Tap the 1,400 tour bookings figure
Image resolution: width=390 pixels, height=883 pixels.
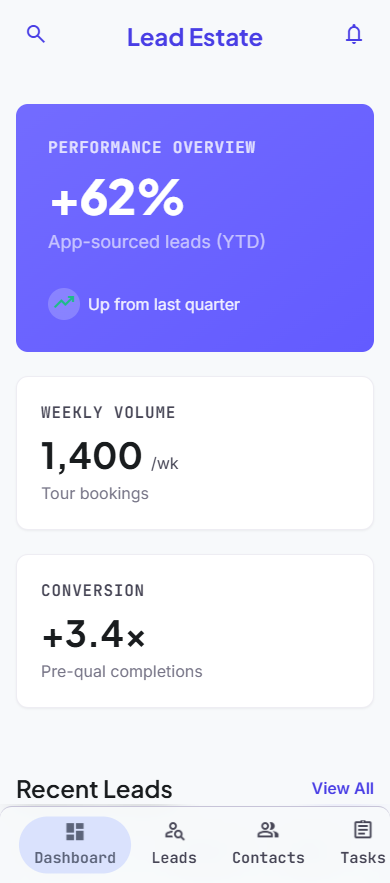[x=92, y=456]
